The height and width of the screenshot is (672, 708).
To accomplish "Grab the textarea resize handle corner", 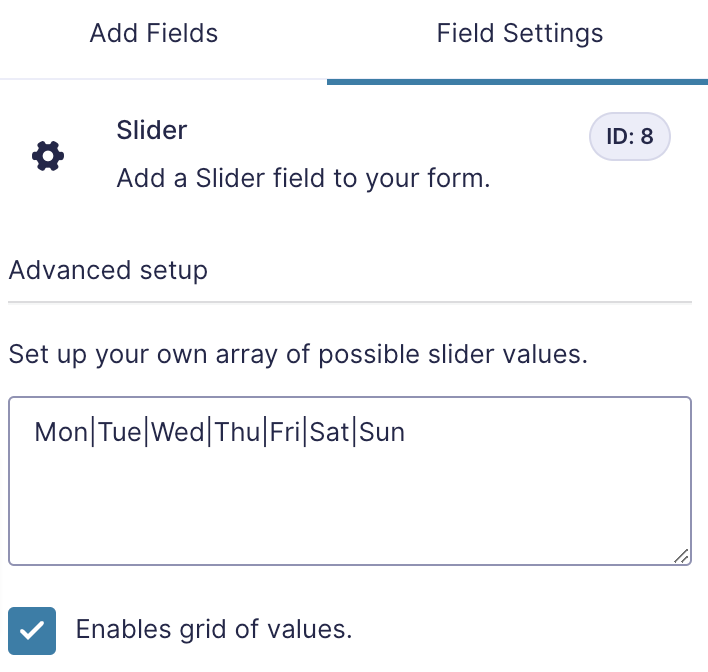I will [x=681, y=556].
